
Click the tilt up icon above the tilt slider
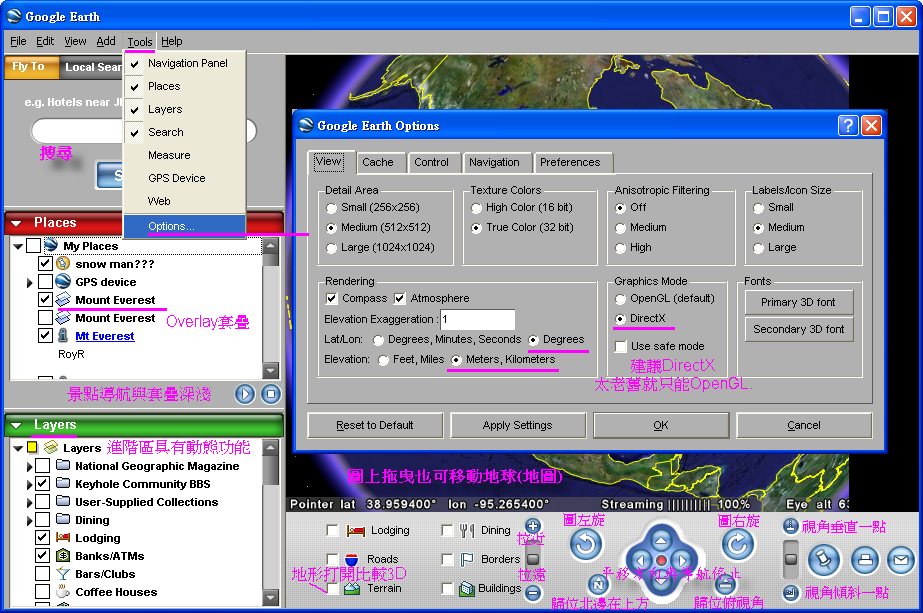pos(791,525)
